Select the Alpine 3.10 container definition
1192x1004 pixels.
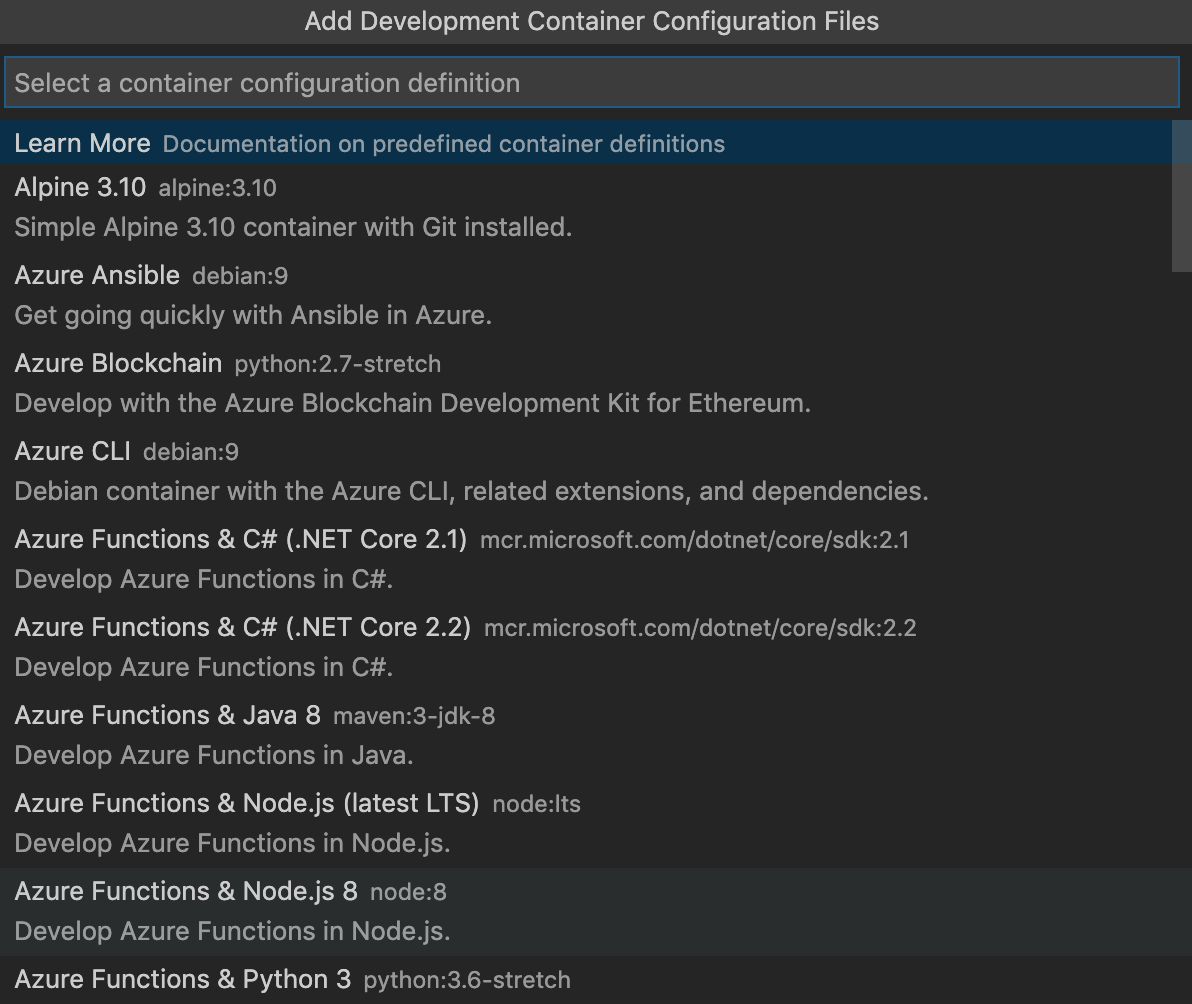pyautogui.click(x=80, y=187)
